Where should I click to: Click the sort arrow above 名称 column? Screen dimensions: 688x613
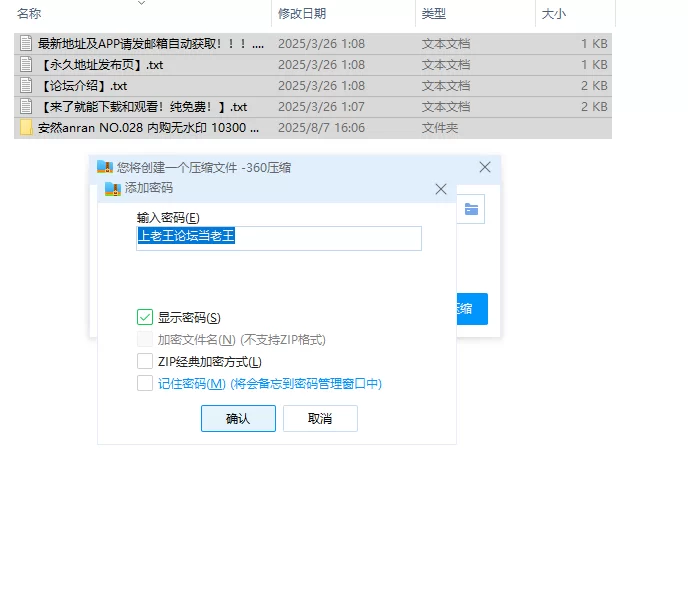141,3
